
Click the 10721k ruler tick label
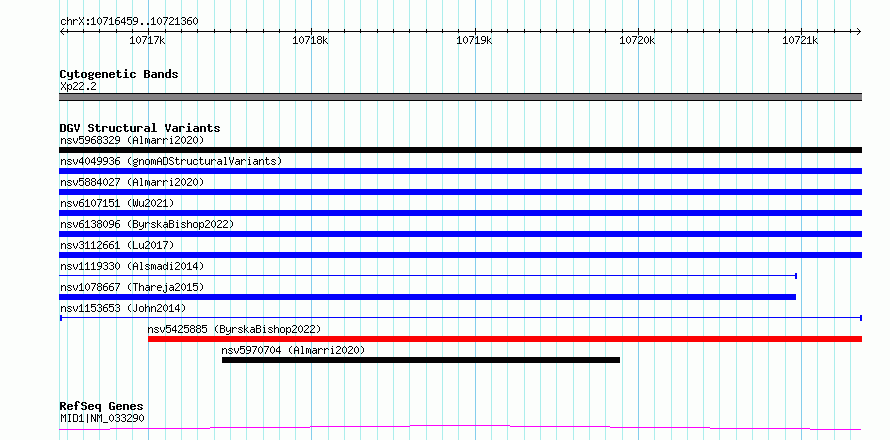pyautogui.click(x=800, y=40)
